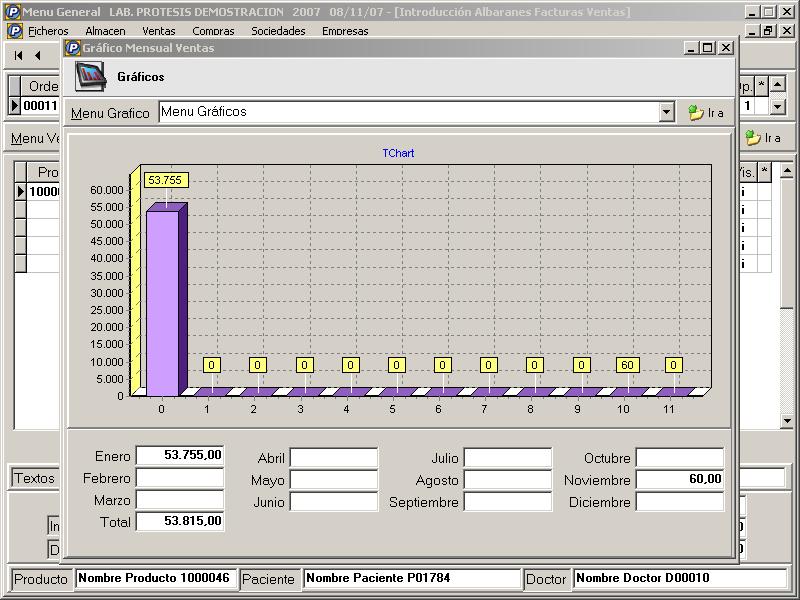Click the scroll-down arrow of the order grid
This screenshot has width=800, height=600.
click(777, 106)
